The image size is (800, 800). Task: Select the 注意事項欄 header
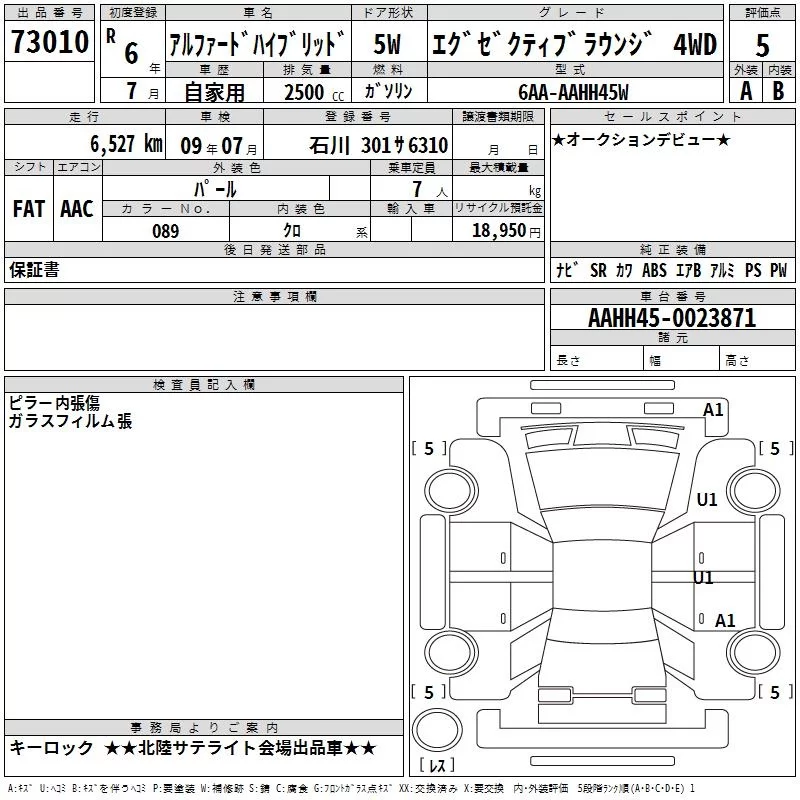(274, 296)
